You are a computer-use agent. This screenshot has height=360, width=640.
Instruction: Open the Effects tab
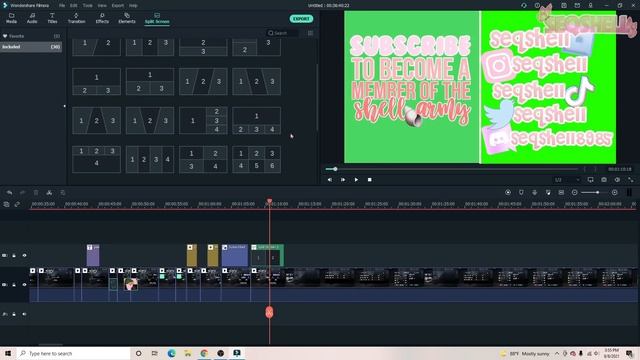(102, 18)
